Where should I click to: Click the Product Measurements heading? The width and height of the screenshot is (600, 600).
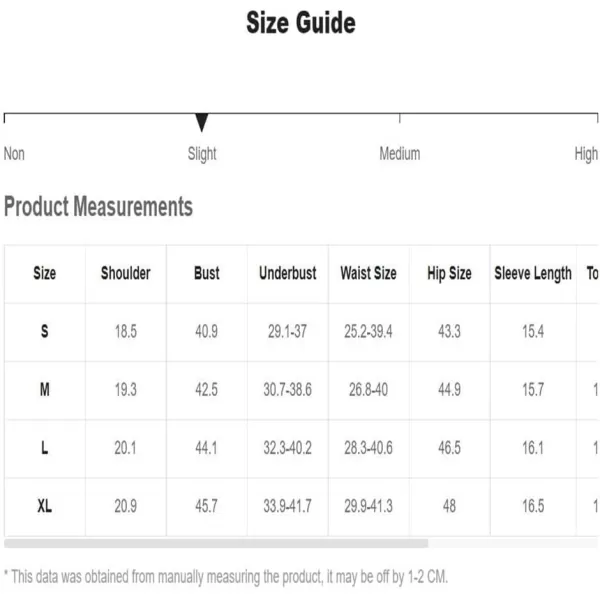98,207
